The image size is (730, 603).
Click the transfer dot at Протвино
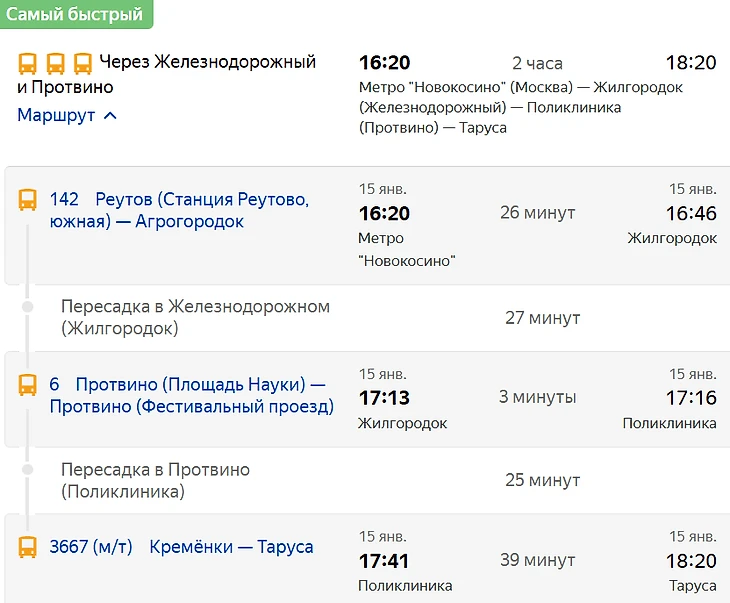coord(28,469)
